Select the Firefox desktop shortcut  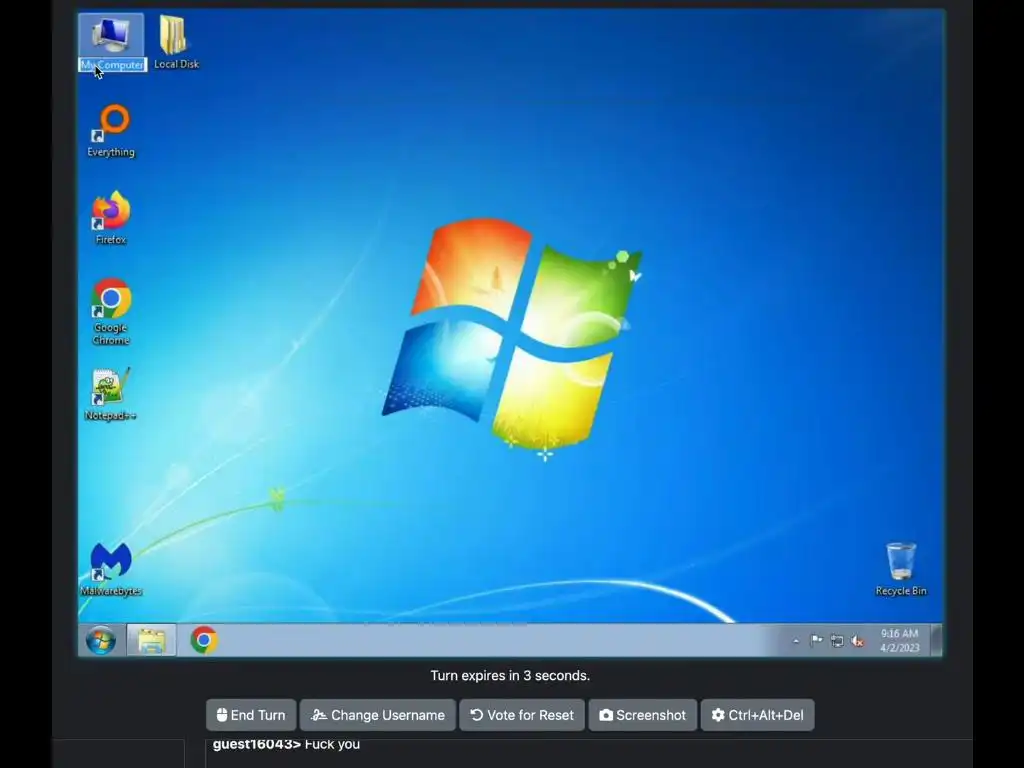point(111,218)
